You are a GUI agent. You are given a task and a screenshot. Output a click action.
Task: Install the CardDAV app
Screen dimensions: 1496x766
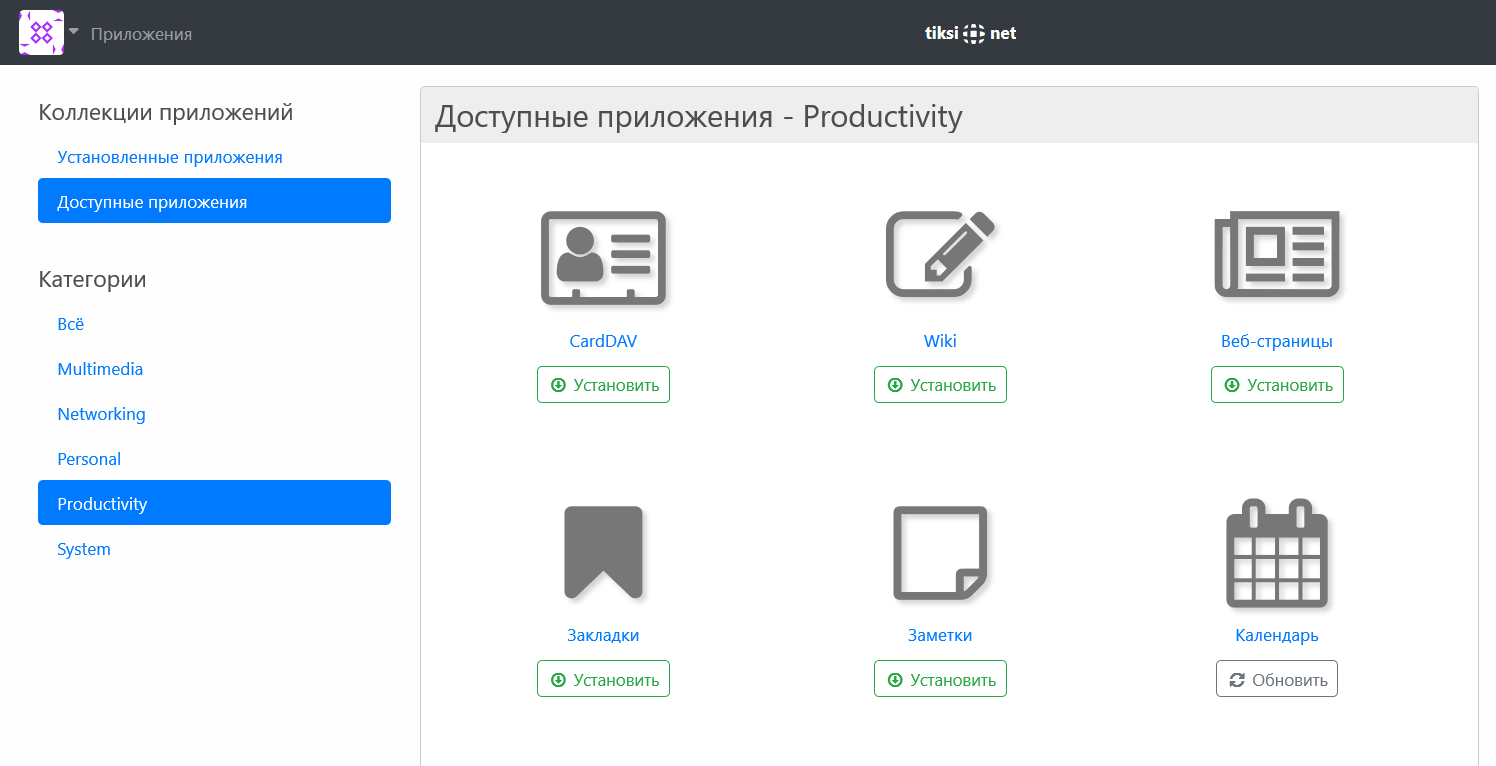coord(603,385)
